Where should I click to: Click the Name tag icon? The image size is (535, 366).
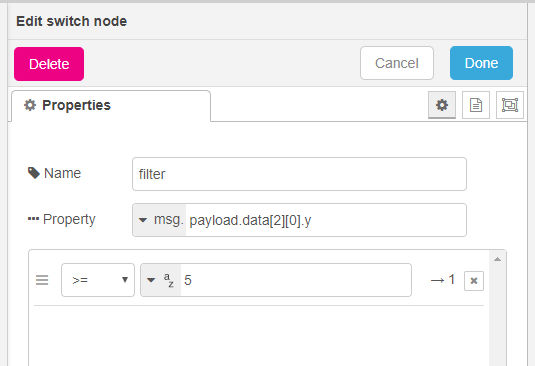click(34, 173)
